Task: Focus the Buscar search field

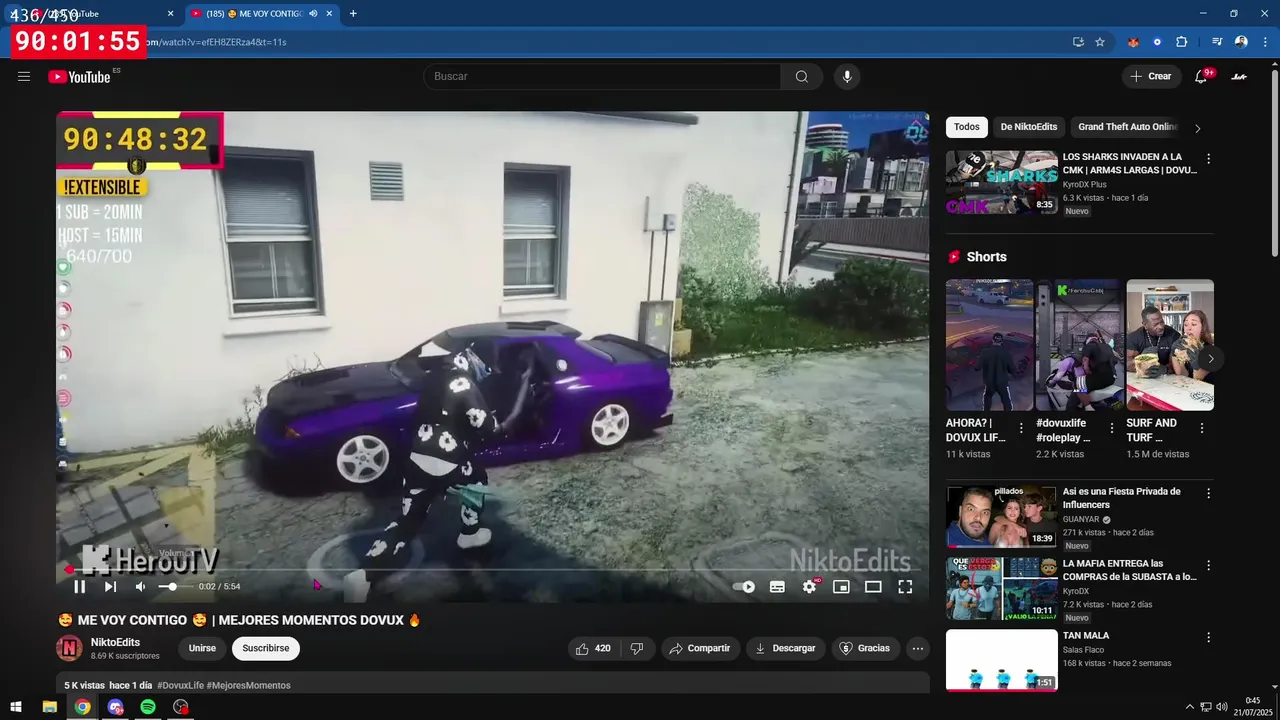Action: (x=602, y=76)
